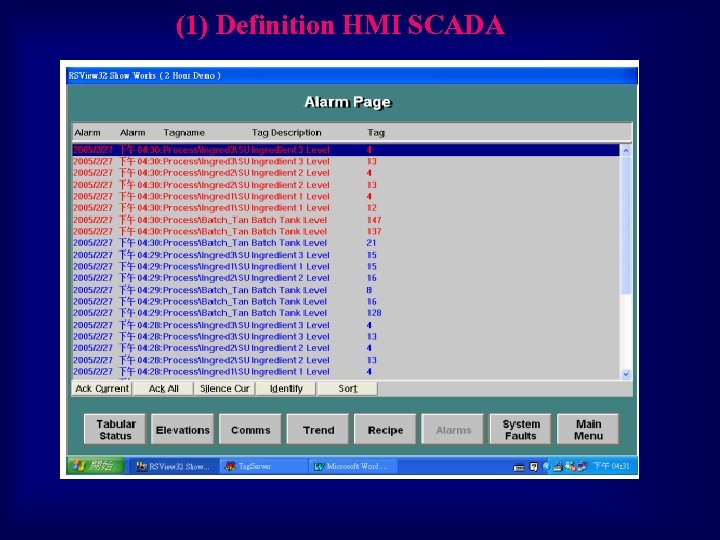Screen dimensions: 720x540
Task: Click the taskbar clock showing 04:31
Action: (611, 467)
